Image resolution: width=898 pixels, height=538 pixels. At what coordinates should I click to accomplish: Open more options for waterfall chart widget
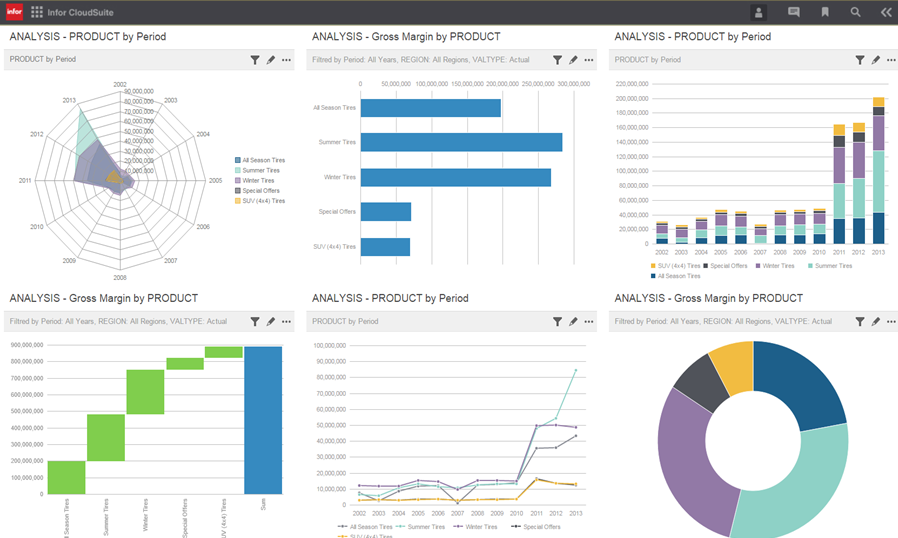click(x=286, y=321)
